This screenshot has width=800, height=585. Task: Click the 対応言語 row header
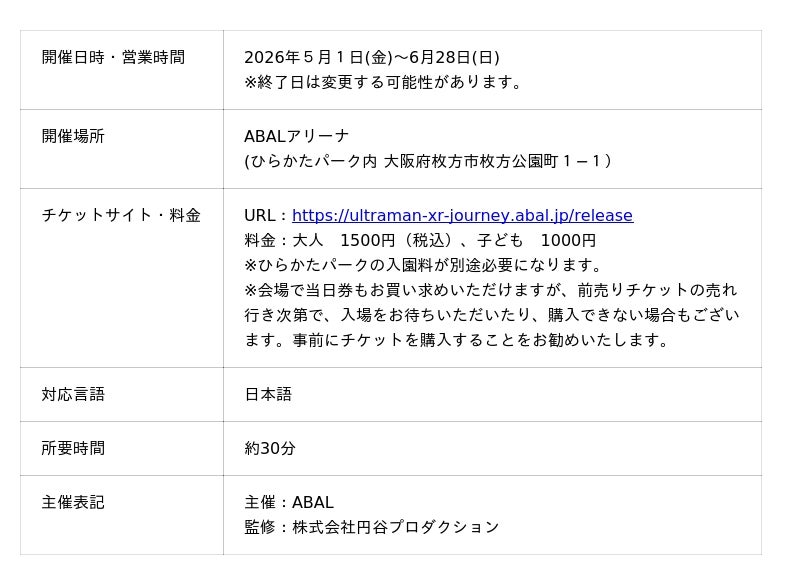73,395
